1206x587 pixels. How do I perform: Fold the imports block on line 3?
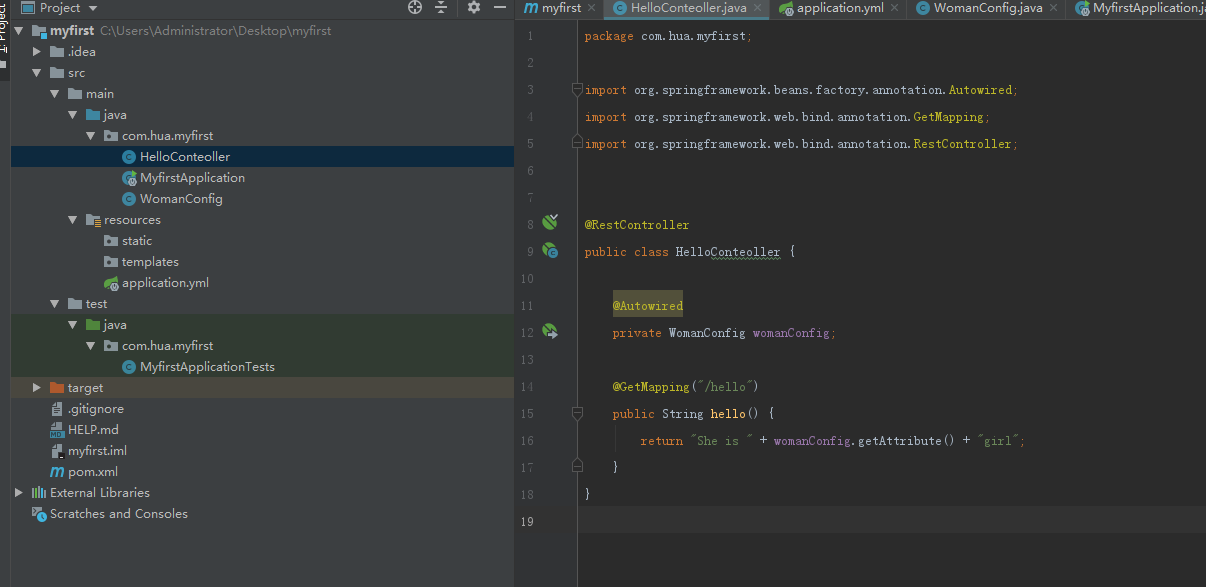point(577,90)
